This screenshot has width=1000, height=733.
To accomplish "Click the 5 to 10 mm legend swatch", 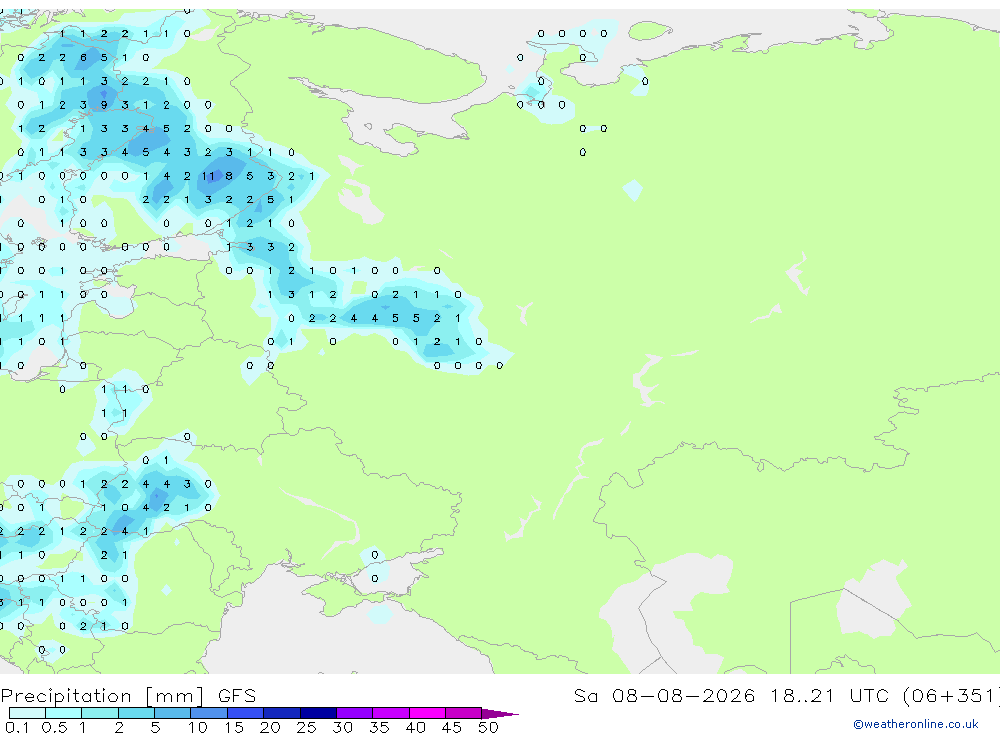I will click(172, 713).
